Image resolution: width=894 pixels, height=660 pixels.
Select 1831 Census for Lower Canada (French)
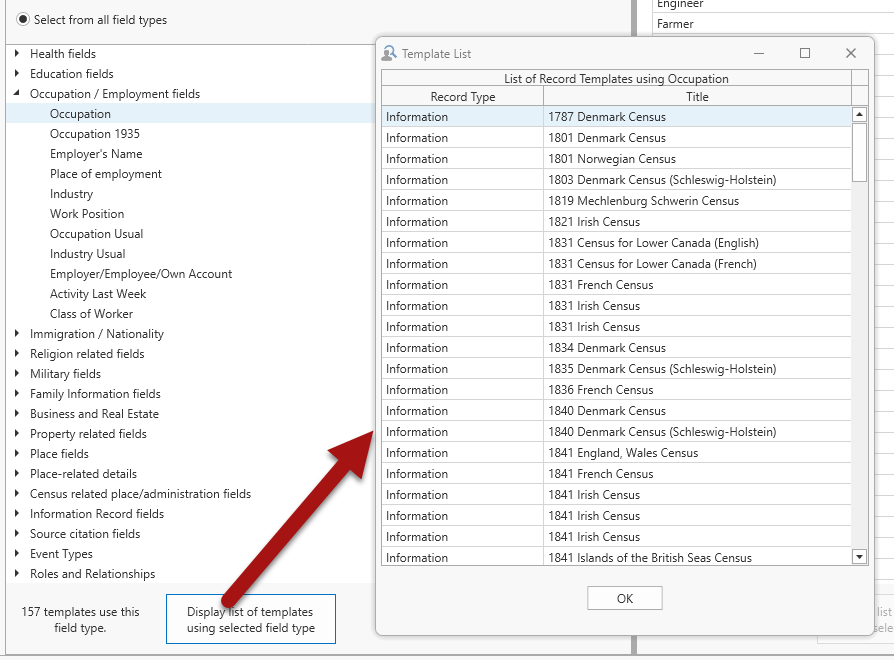coord(616,264)
